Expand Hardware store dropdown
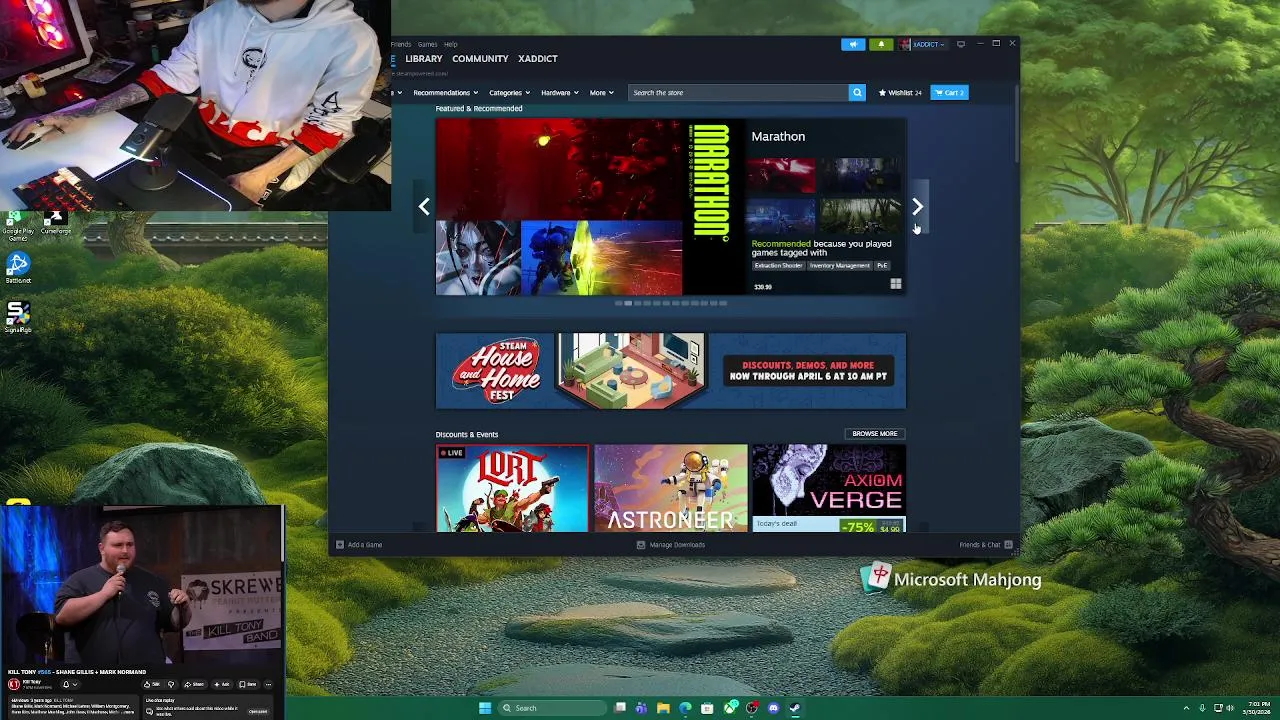 tap(560, 93)
